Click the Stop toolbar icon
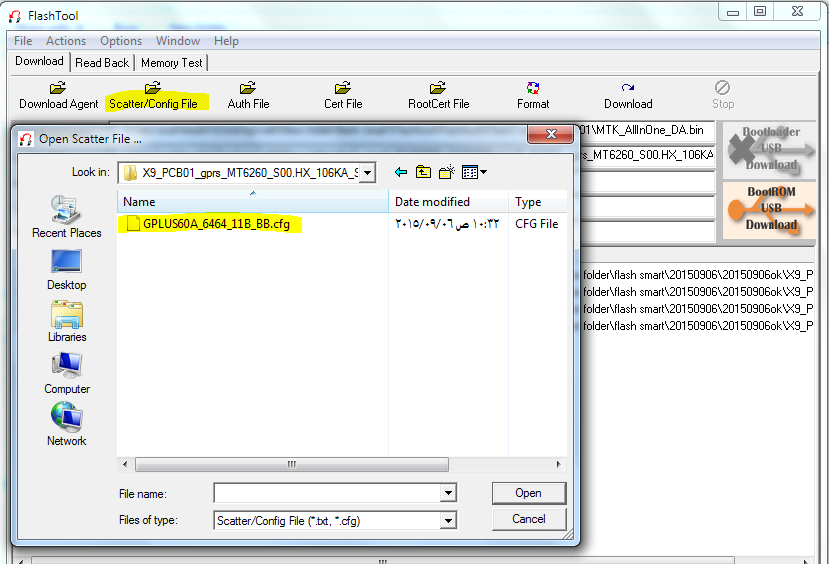The image size is (829, 564). (723, 96)
